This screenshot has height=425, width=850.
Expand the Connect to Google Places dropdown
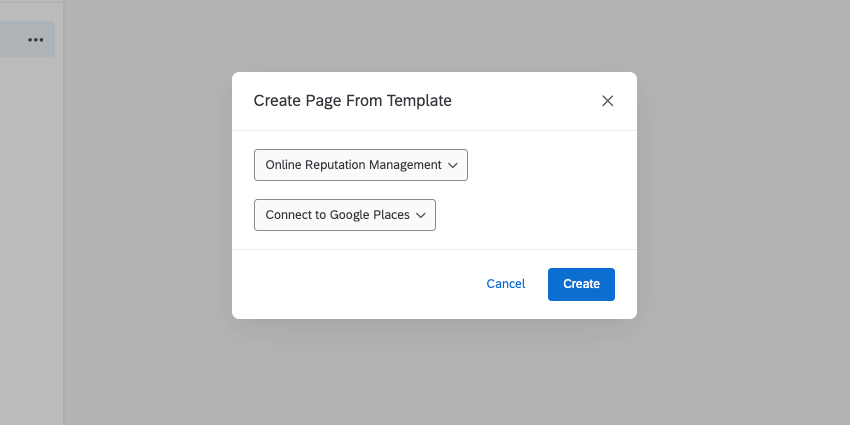click(344, 215)
